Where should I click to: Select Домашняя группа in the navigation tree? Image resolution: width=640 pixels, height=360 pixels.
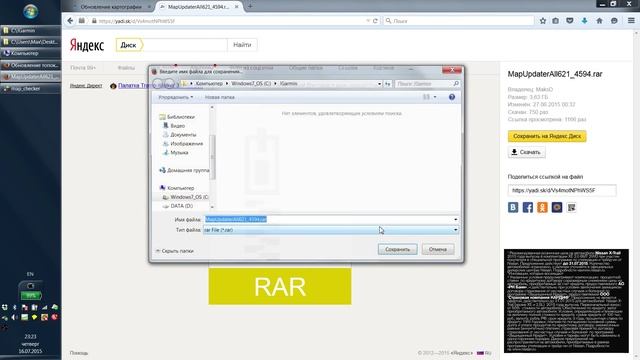click(x=184, y=171)
